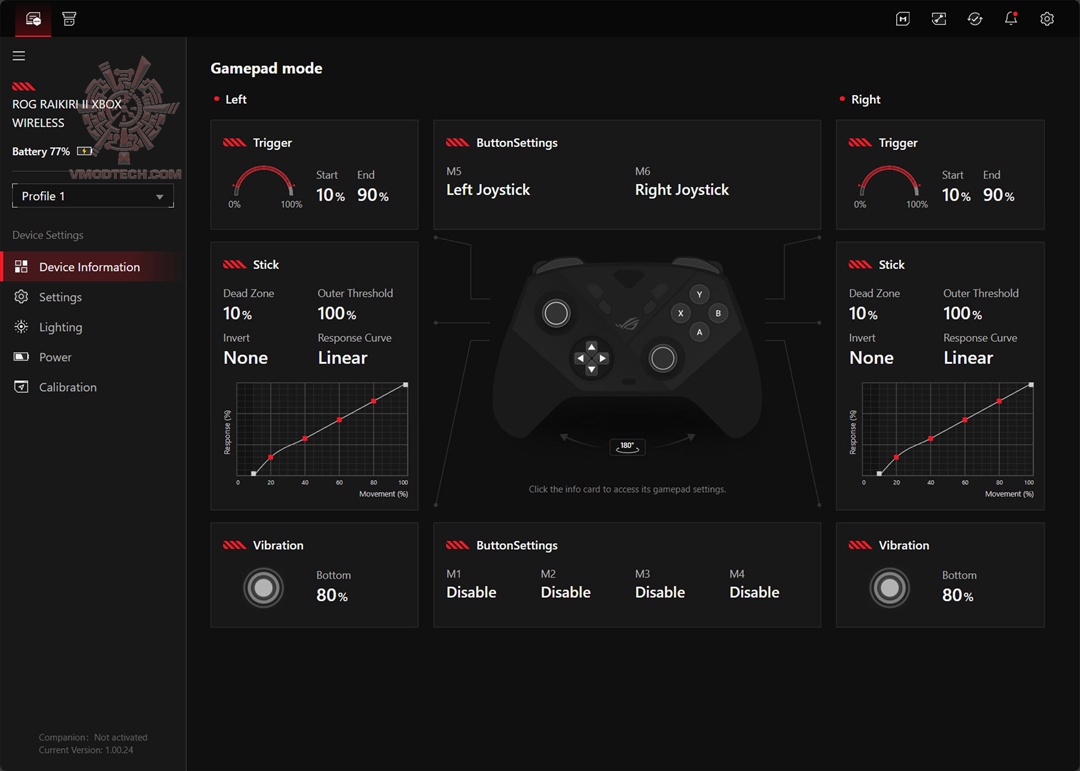Open the hamburger menu icon

(x=19, y=56)
